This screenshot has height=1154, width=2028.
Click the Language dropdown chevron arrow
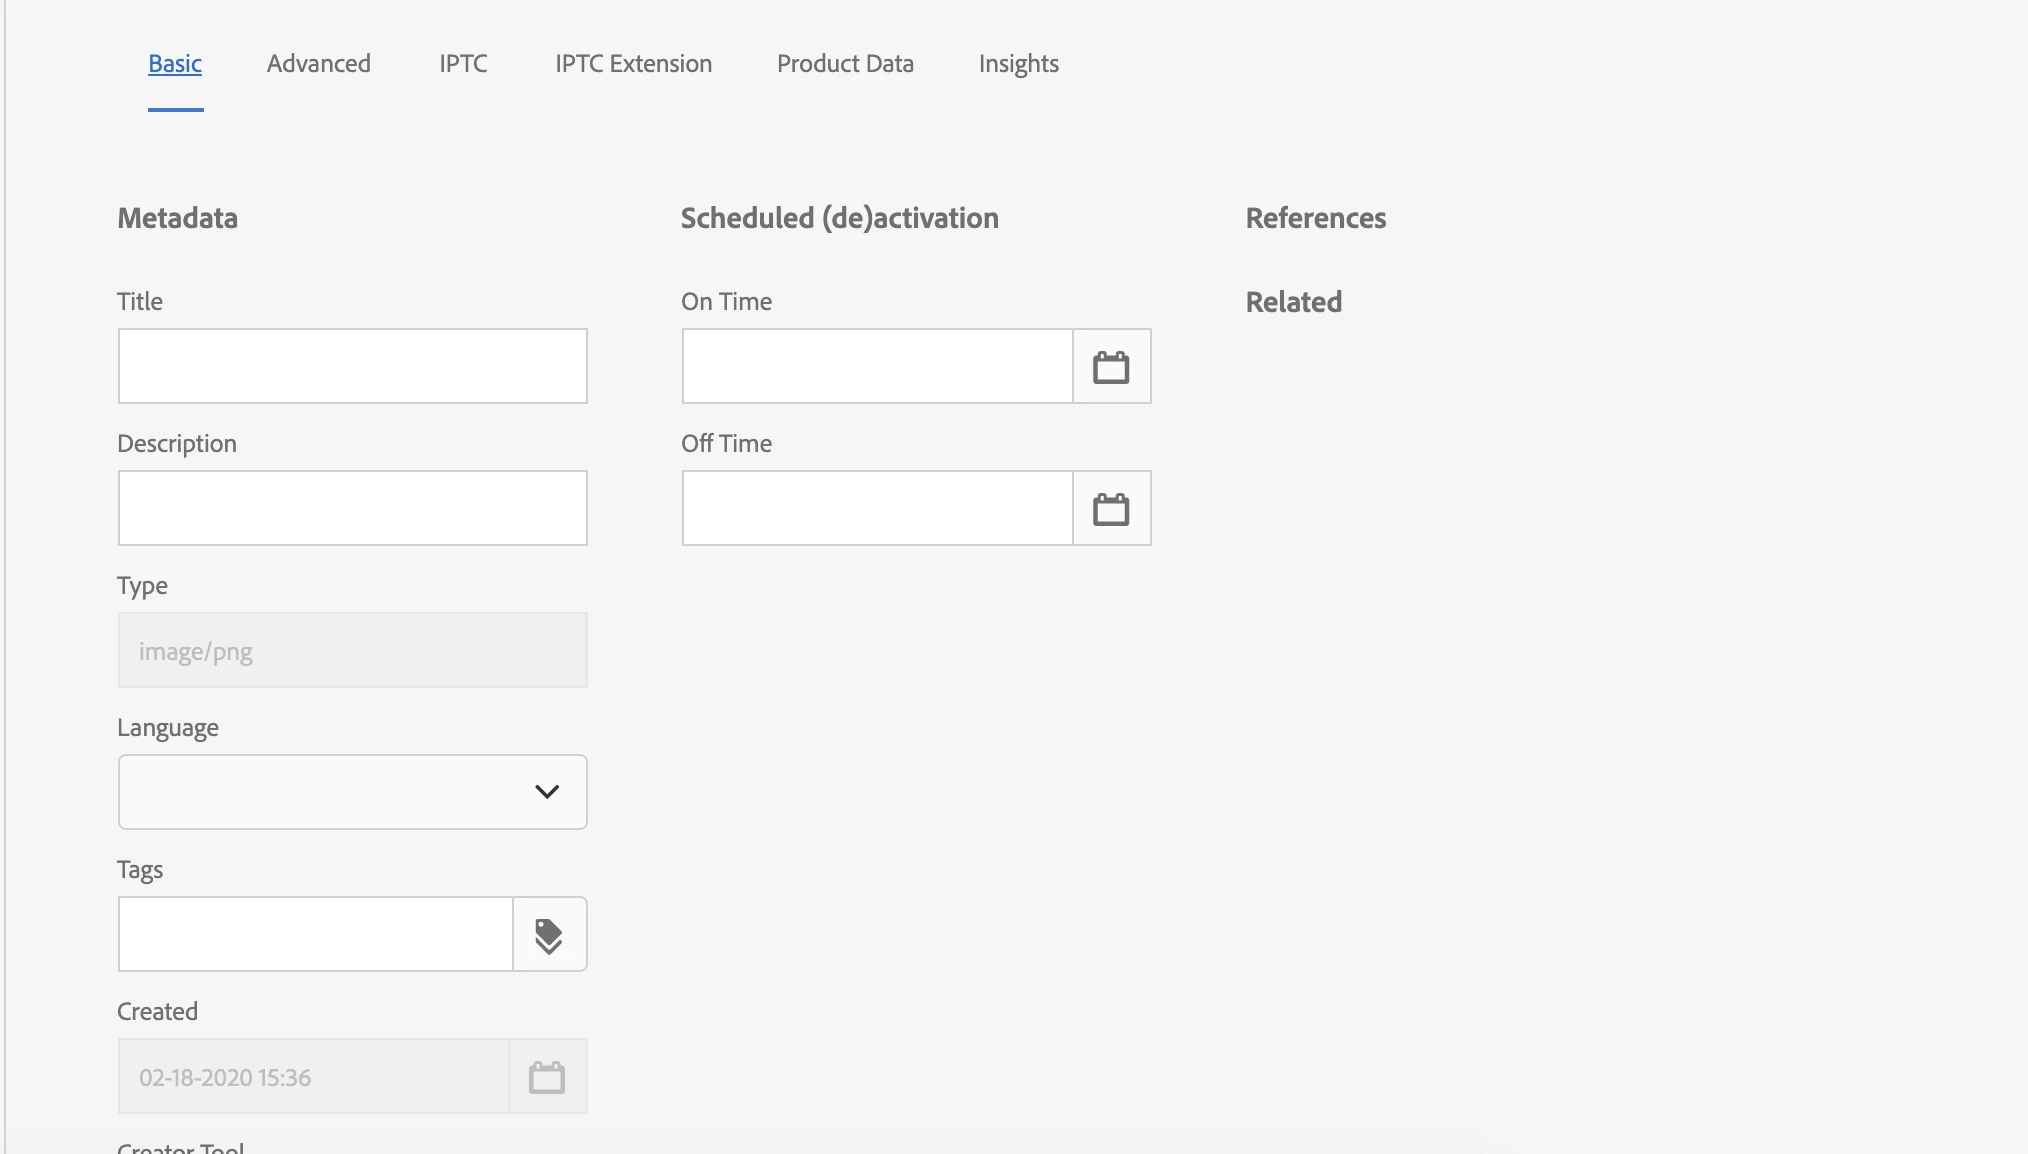(547, 792)
